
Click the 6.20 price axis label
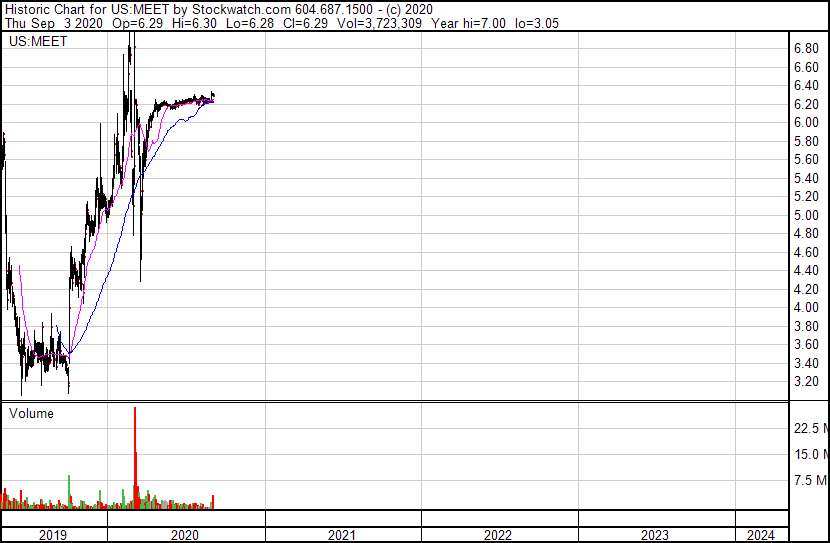[x=806, y=104]
